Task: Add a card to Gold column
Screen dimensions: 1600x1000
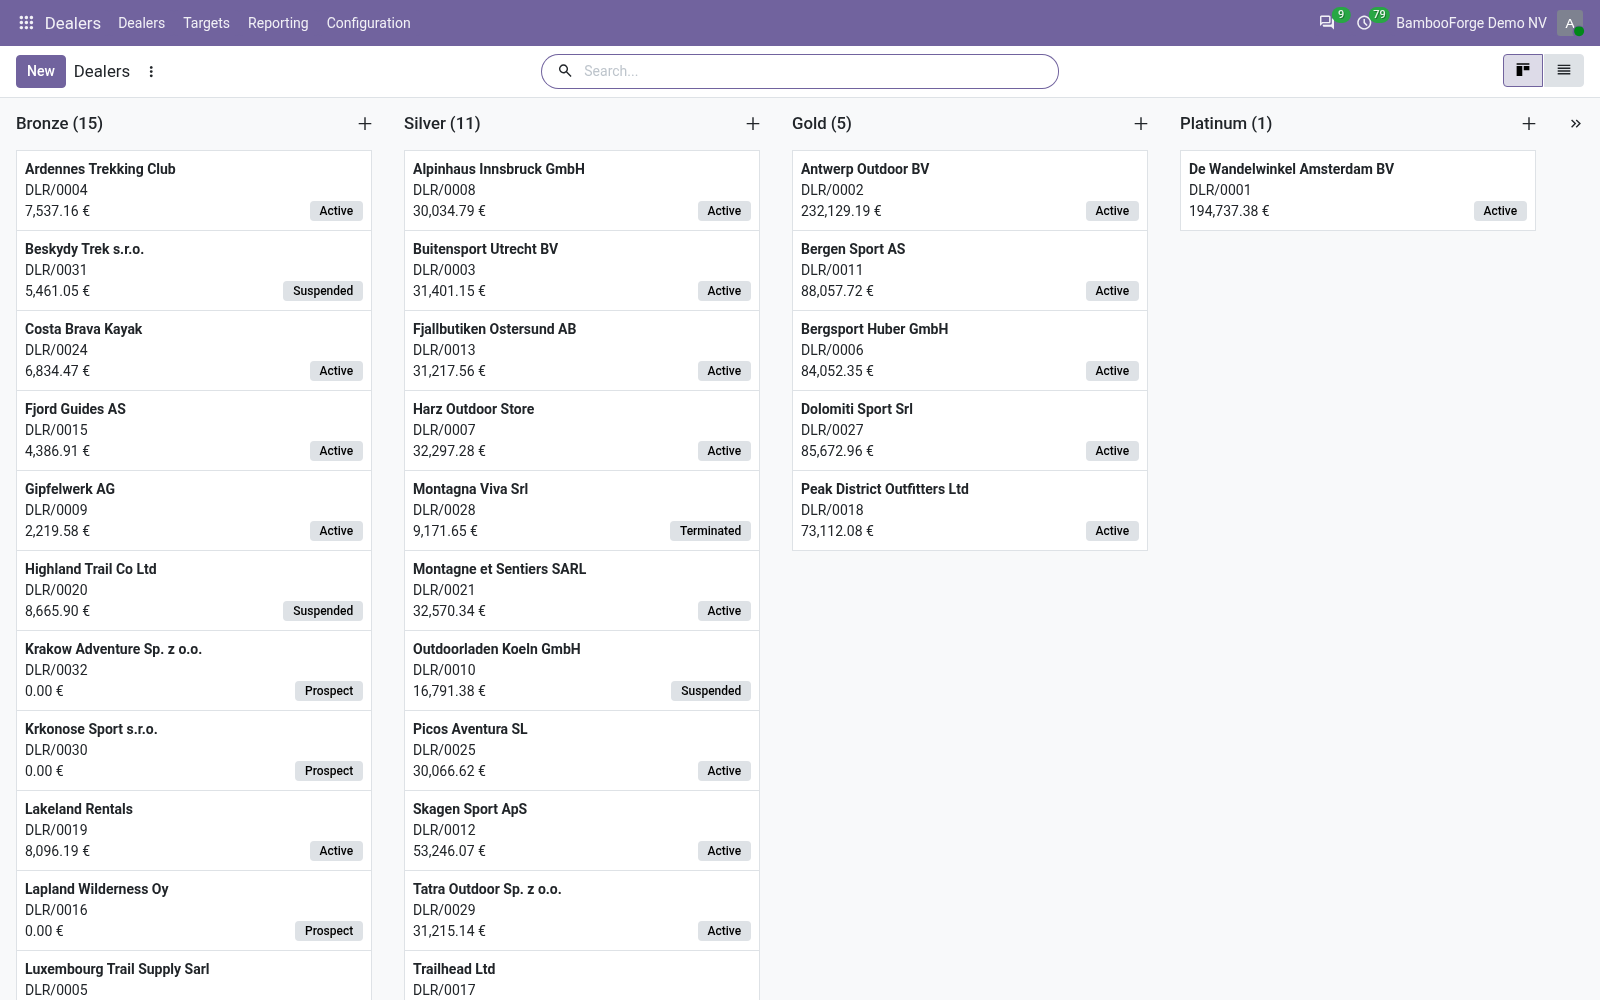Action: (x=1141, y=123)
